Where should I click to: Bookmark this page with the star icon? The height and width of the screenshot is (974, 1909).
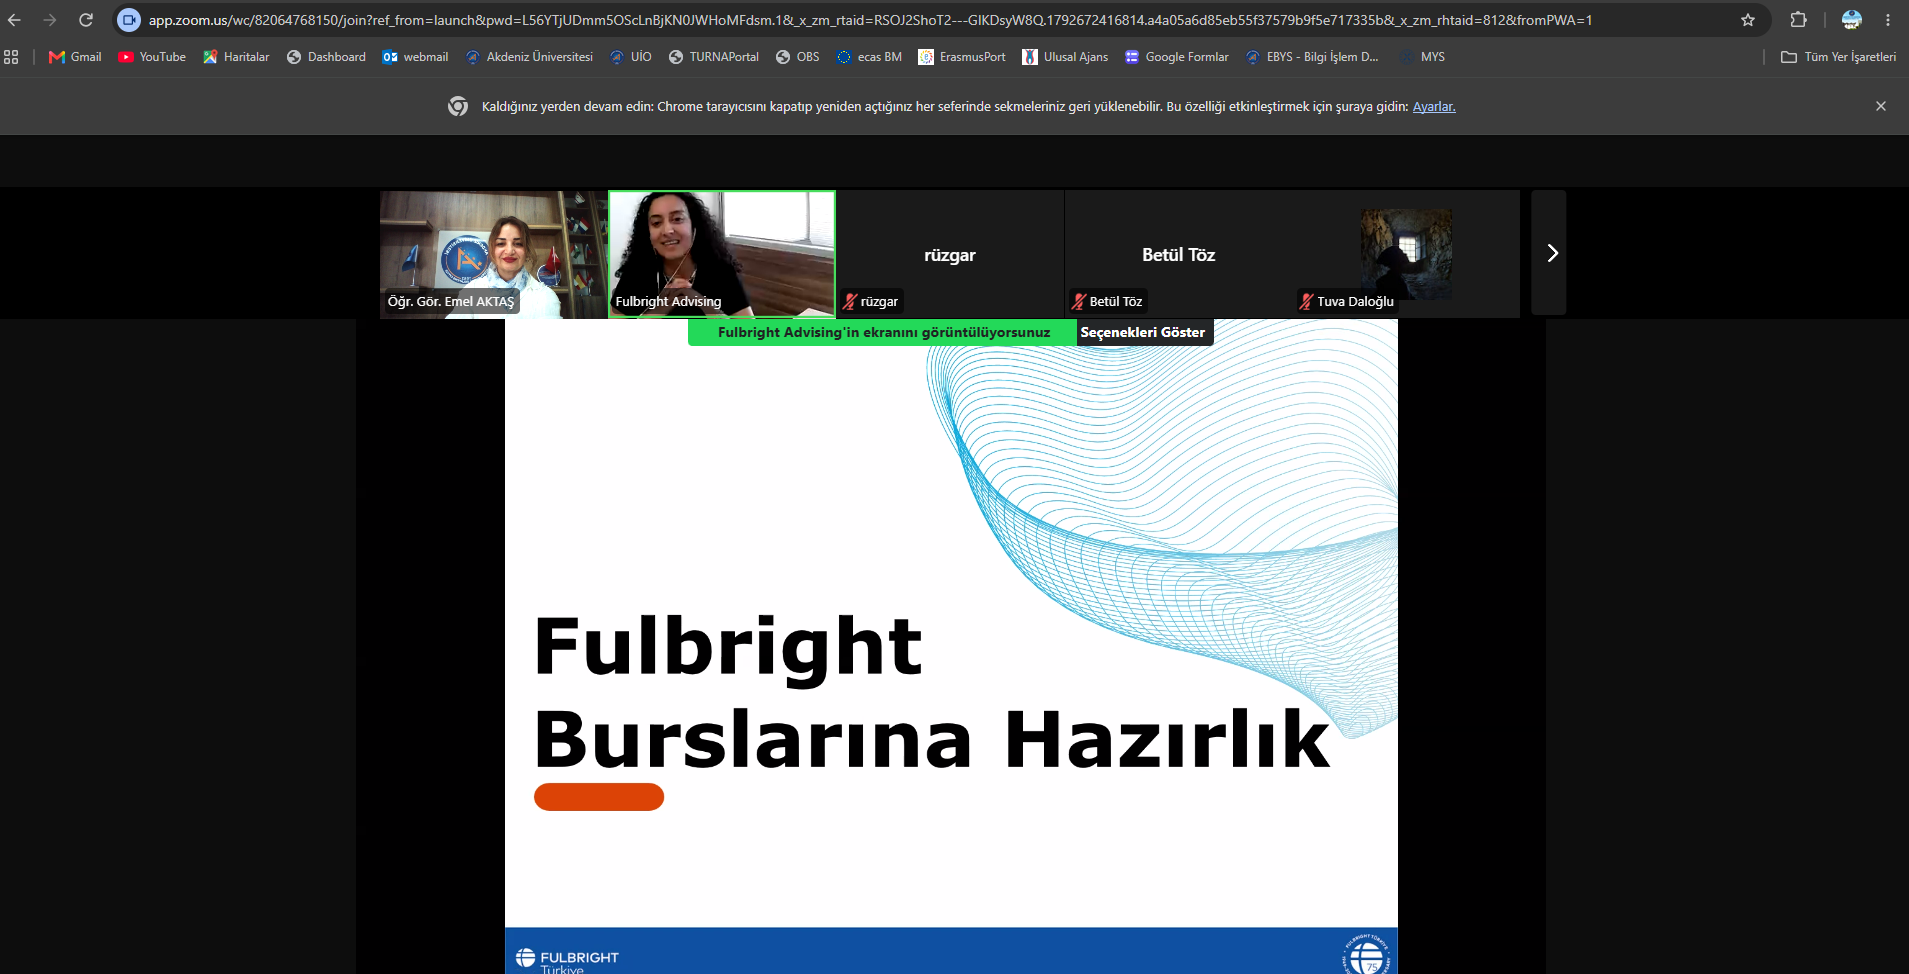click(x=1748, y=20)
